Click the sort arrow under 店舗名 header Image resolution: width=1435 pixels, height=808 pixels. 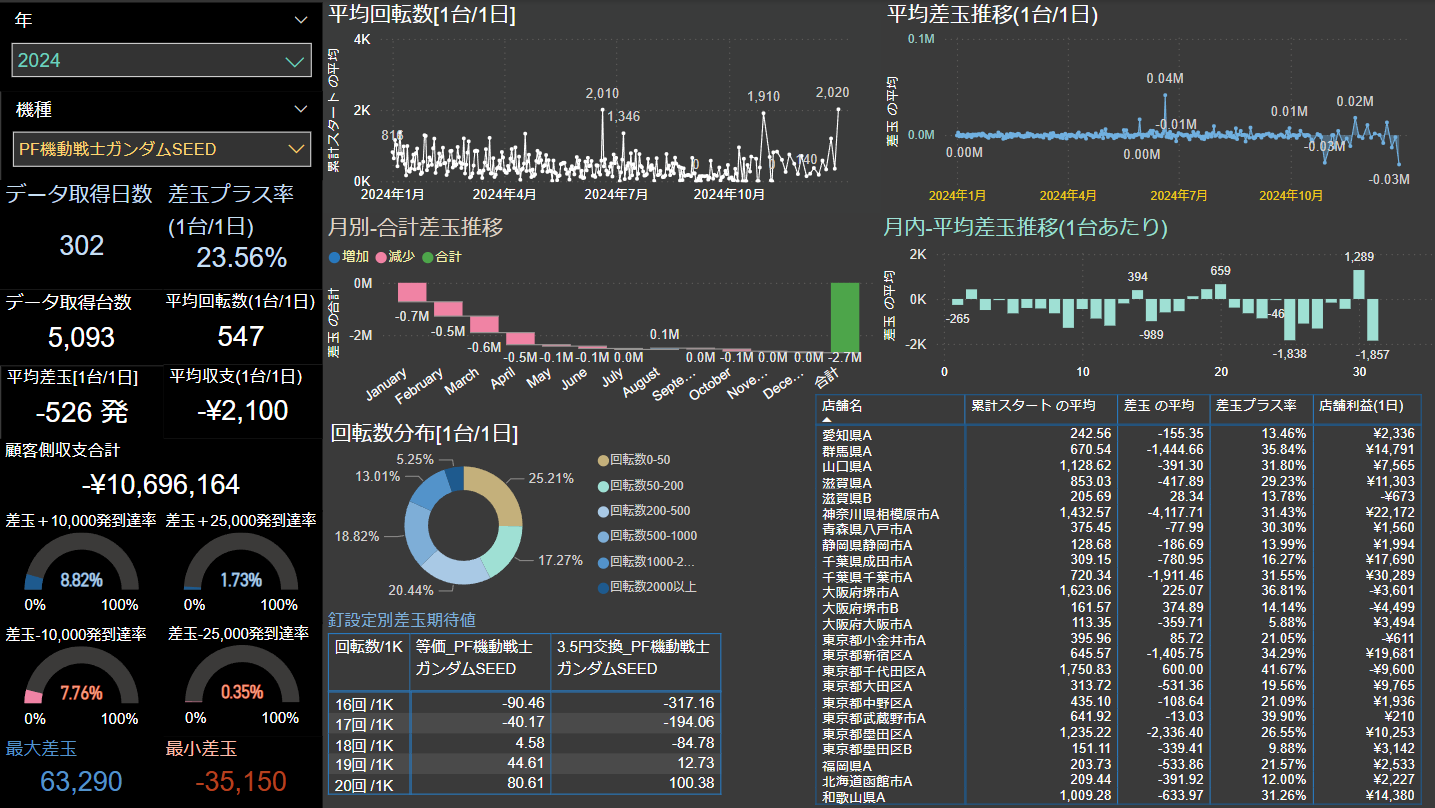[x=828, y=420]
